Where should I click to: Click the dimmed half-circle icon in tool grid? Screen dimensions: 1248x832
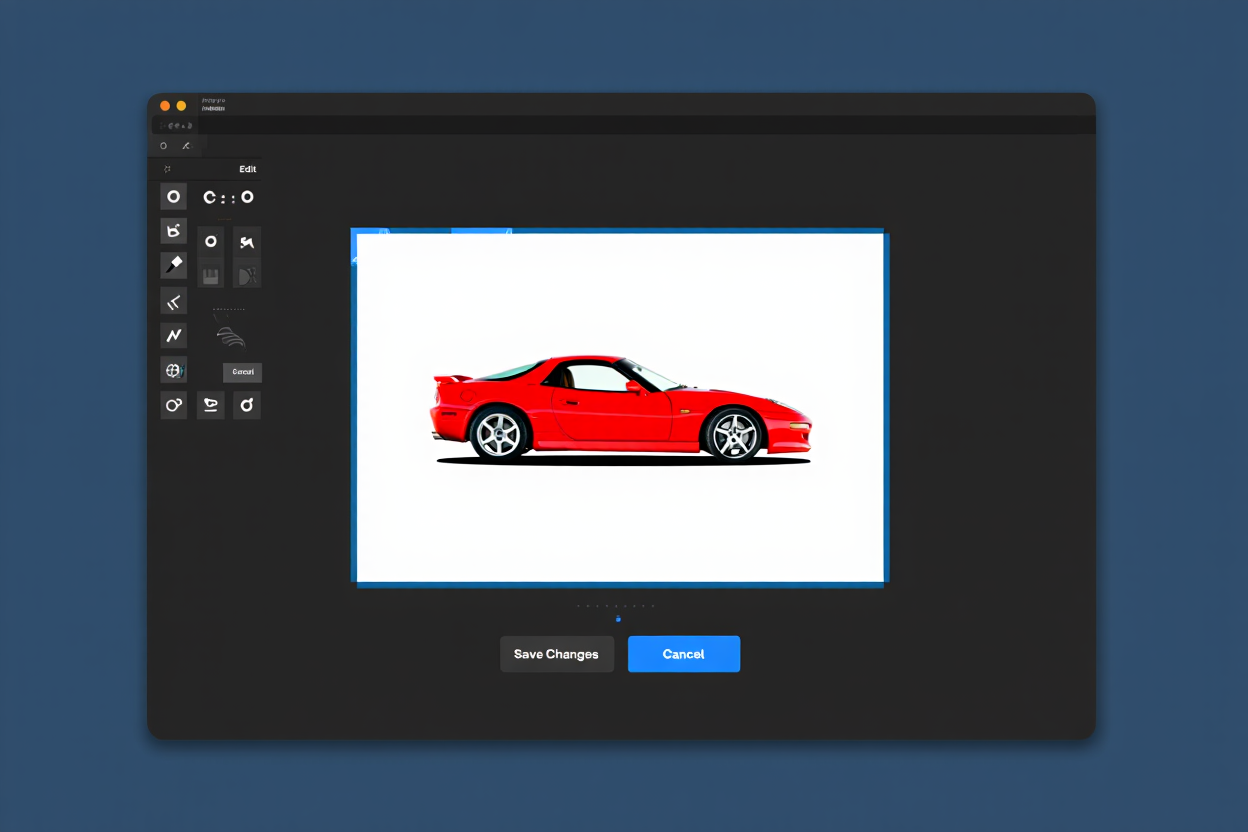coord(246,275)
